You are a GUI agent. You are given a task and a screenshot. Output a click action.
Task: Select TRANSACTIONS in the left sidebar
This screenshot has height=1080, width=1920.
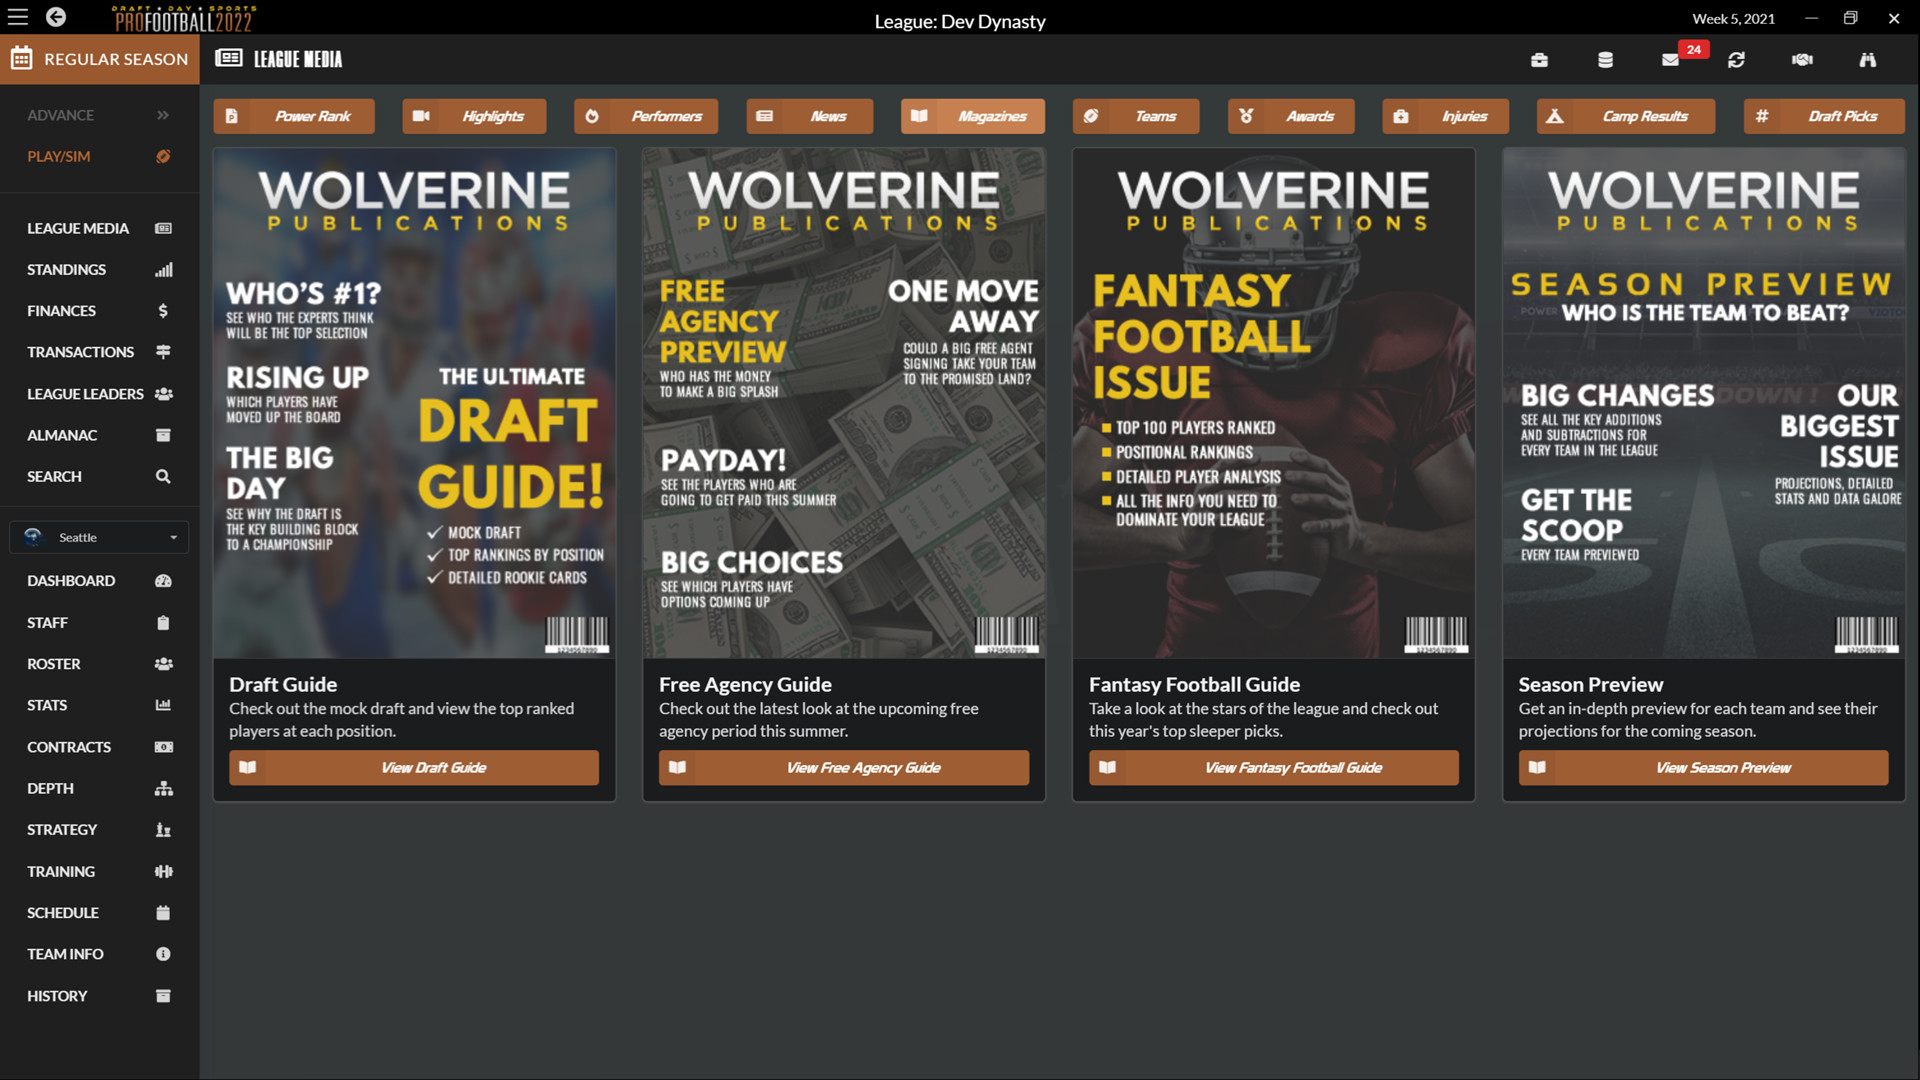click(98, 352)
